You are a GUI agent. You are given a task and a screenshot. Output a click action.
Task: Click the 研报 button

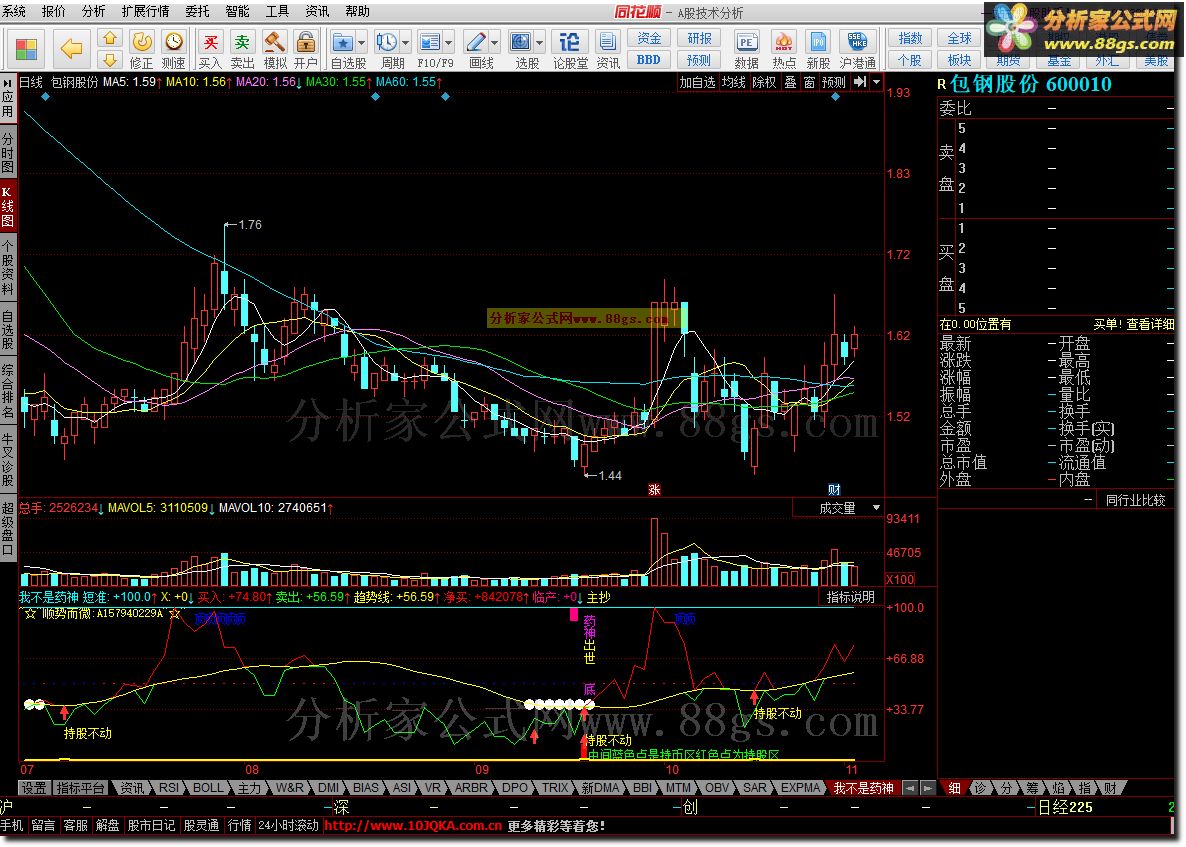[699, 38]
